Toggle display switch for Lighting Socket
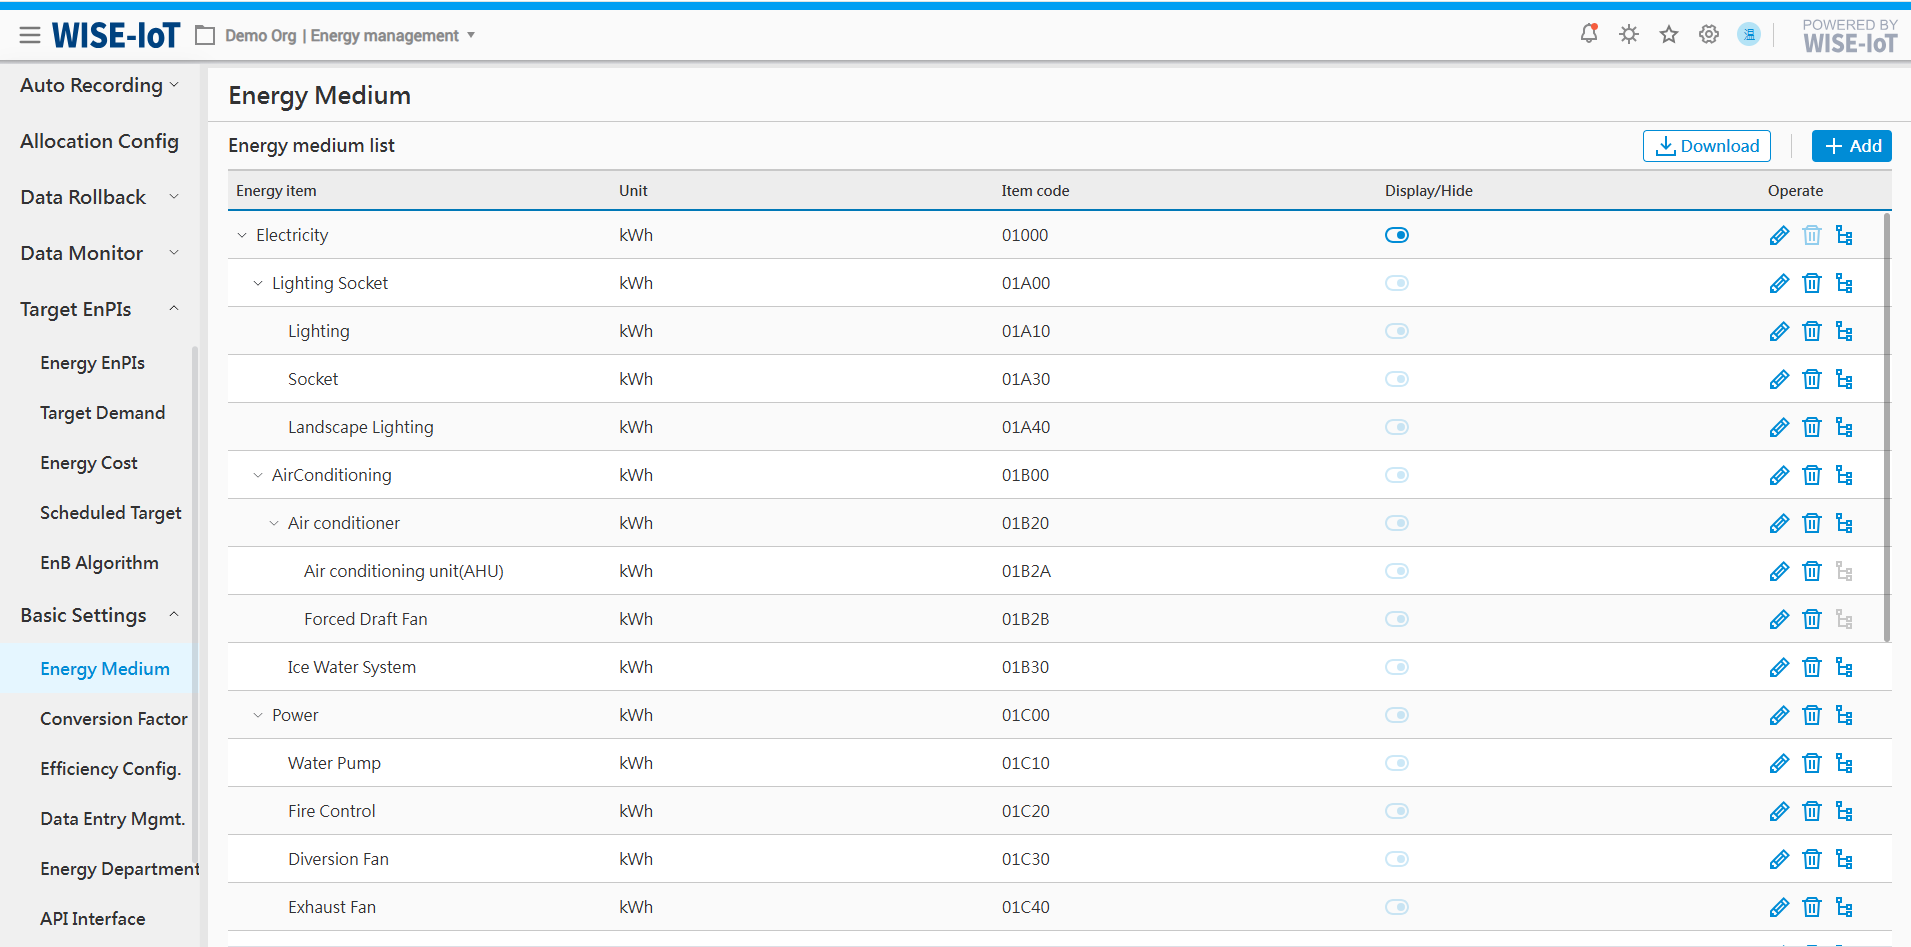The width and height of the screenshot is (1911, 947). [x=1396, y=284]
